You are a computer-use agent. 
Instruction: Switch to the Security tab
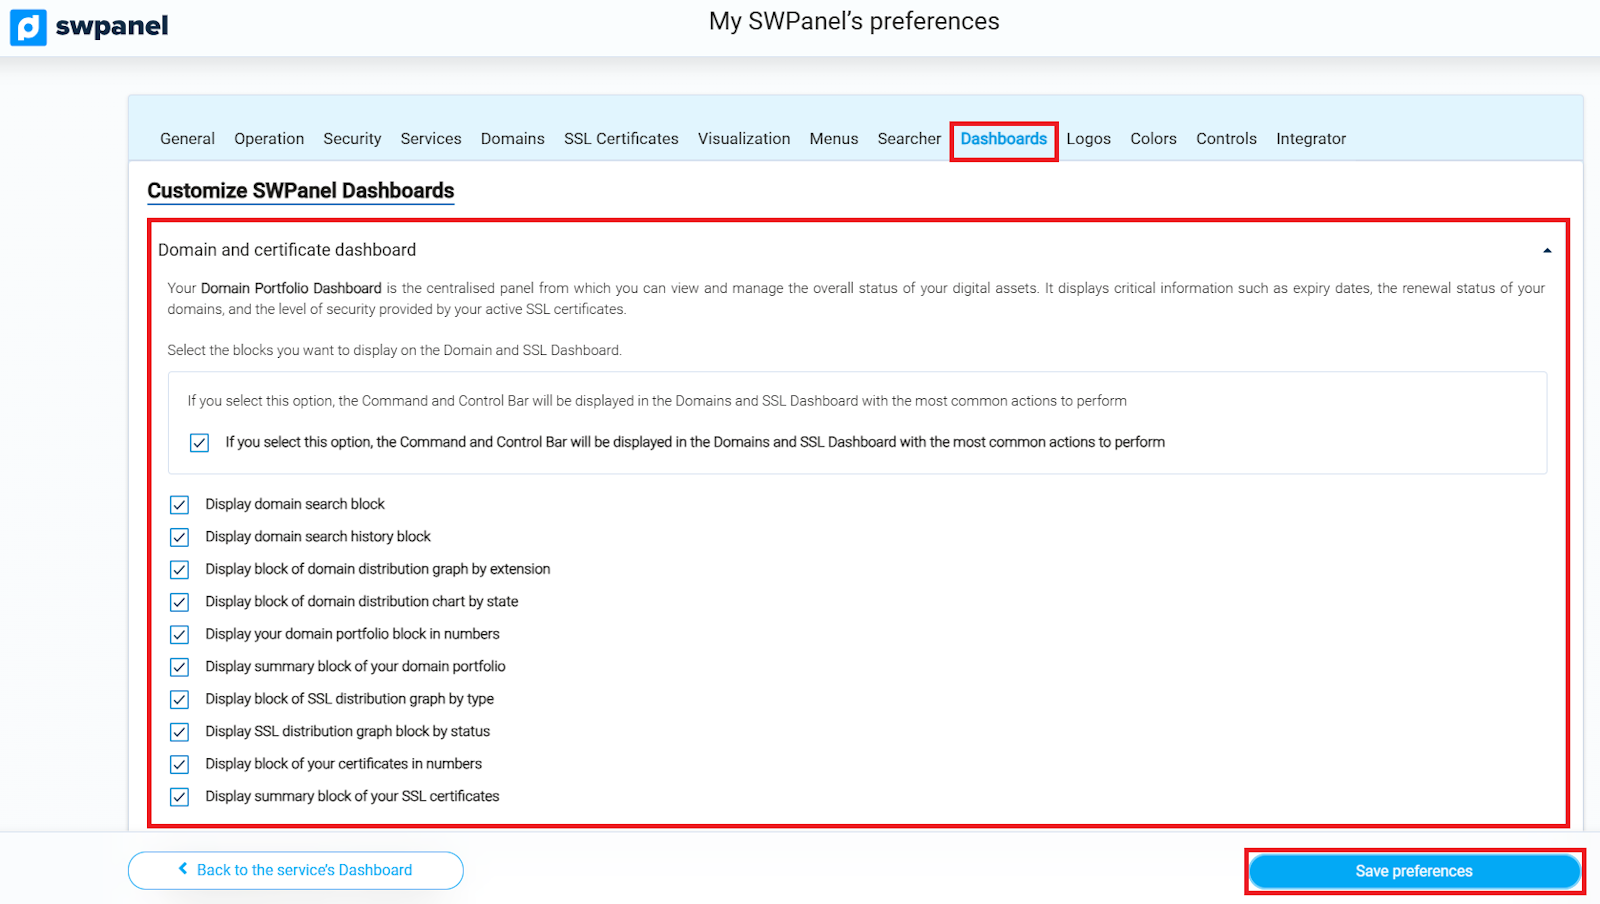pyautogui.click(x=352, y=139)
